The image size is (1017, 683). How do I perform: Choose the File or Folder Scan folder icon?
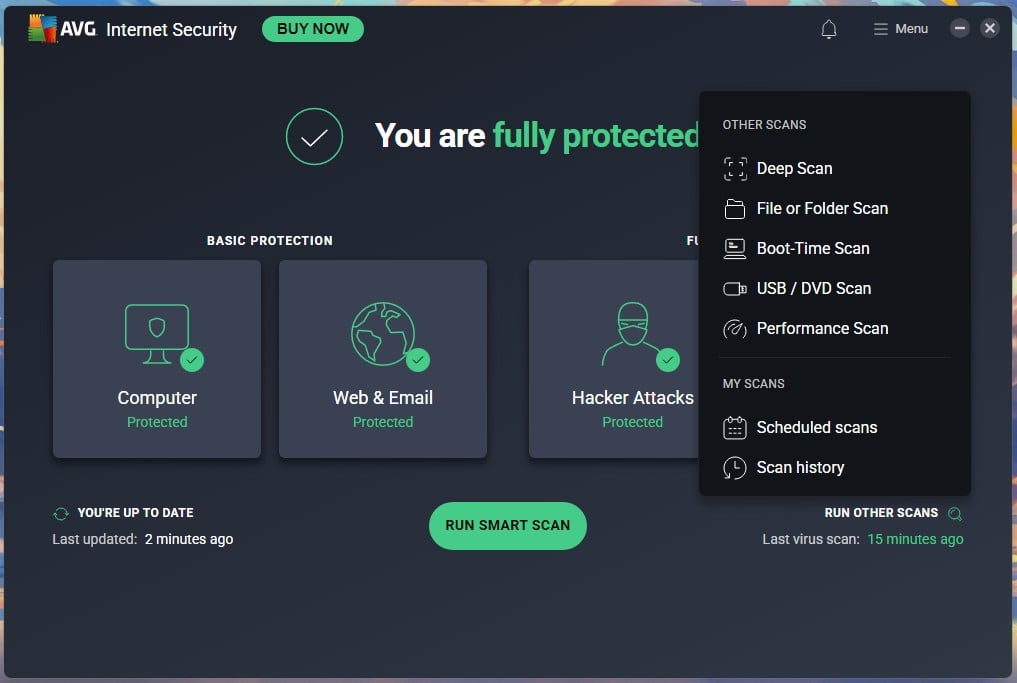coord(735,209)
